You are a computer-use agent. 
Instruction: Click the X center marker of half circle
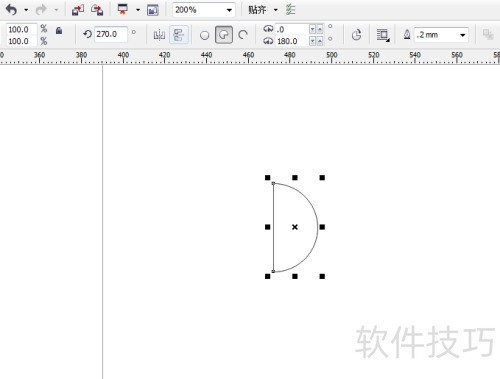(295, 227)
